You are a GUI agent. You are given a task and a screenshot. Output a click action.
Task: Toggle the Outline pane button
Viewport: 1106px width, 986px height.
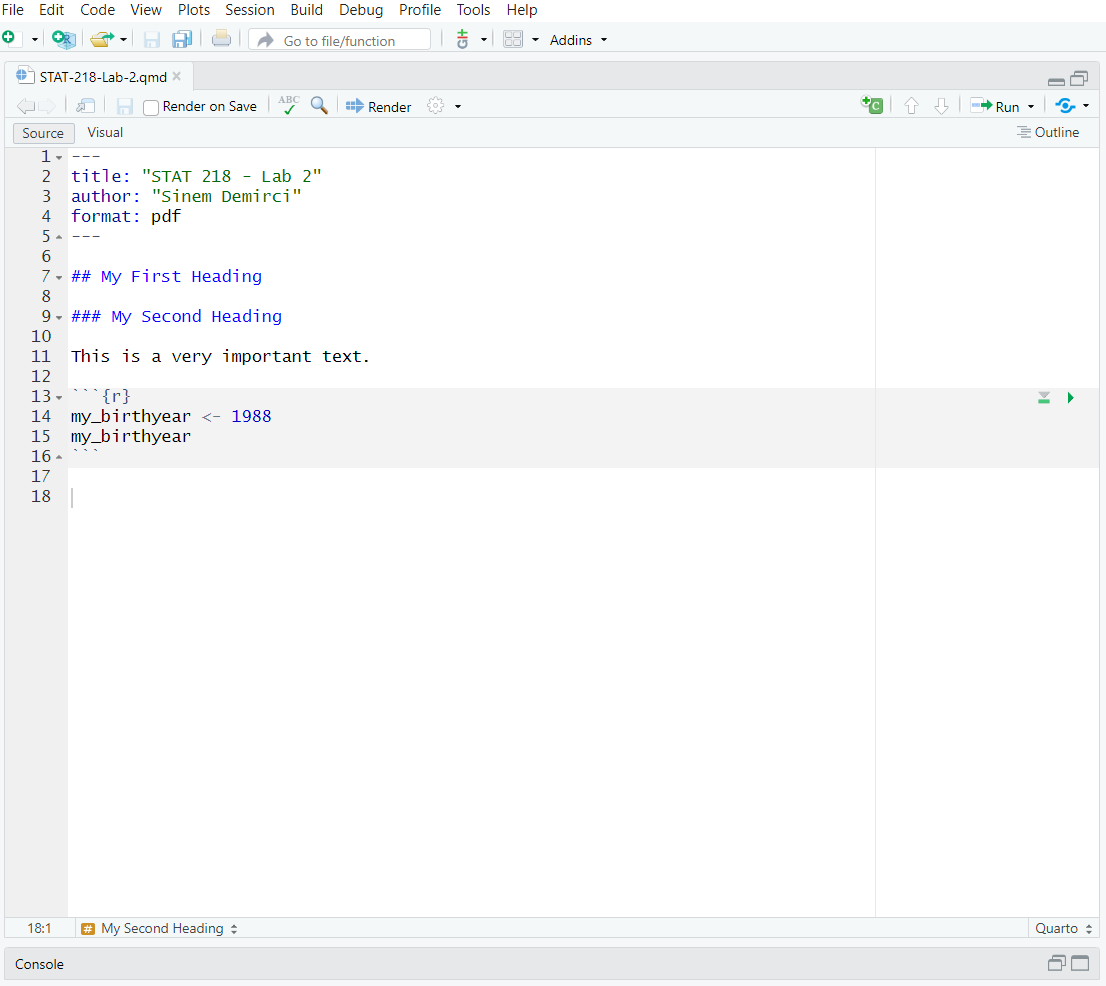[1048, 132]
